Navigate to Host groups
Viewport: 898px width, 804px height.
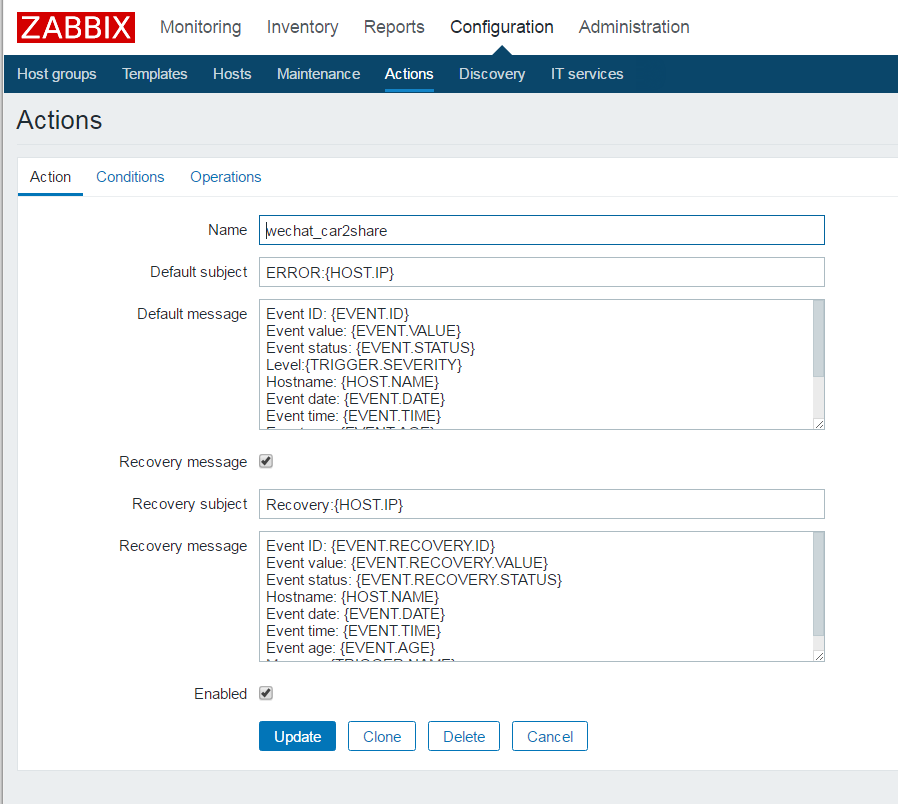[57, 74]
